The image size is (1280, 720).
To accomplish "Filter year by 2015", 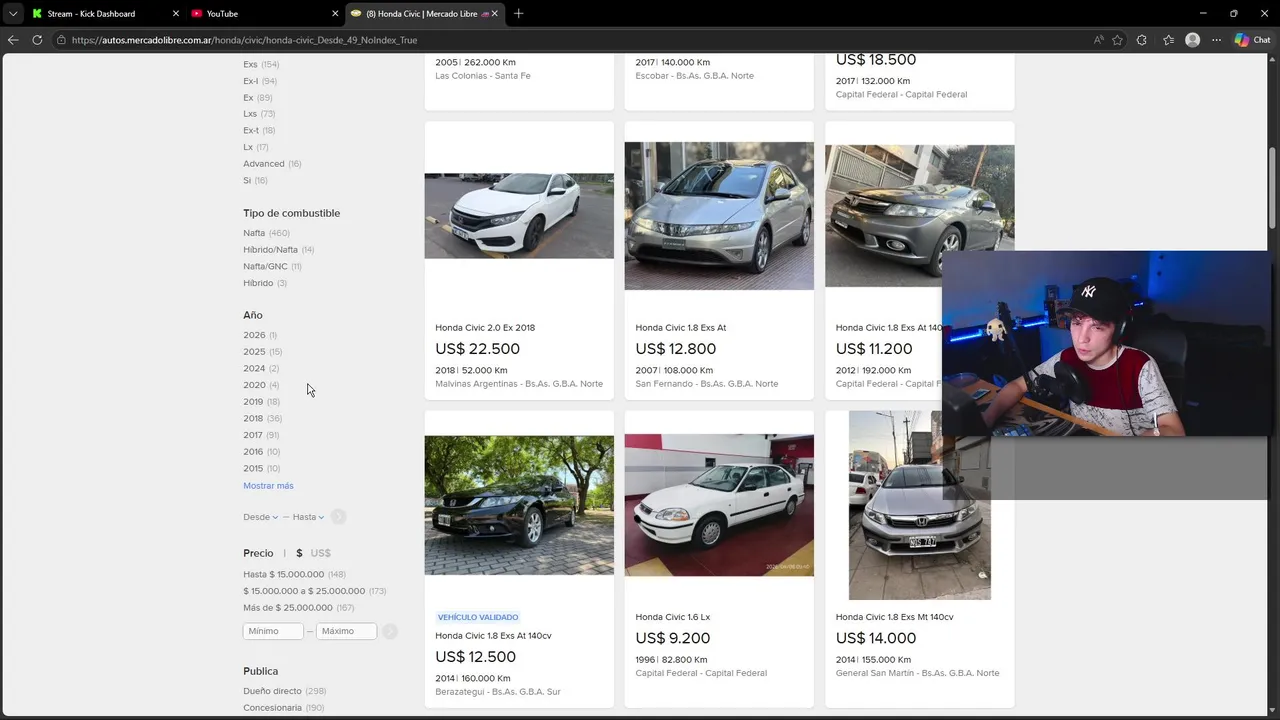I will coord(261,468).
